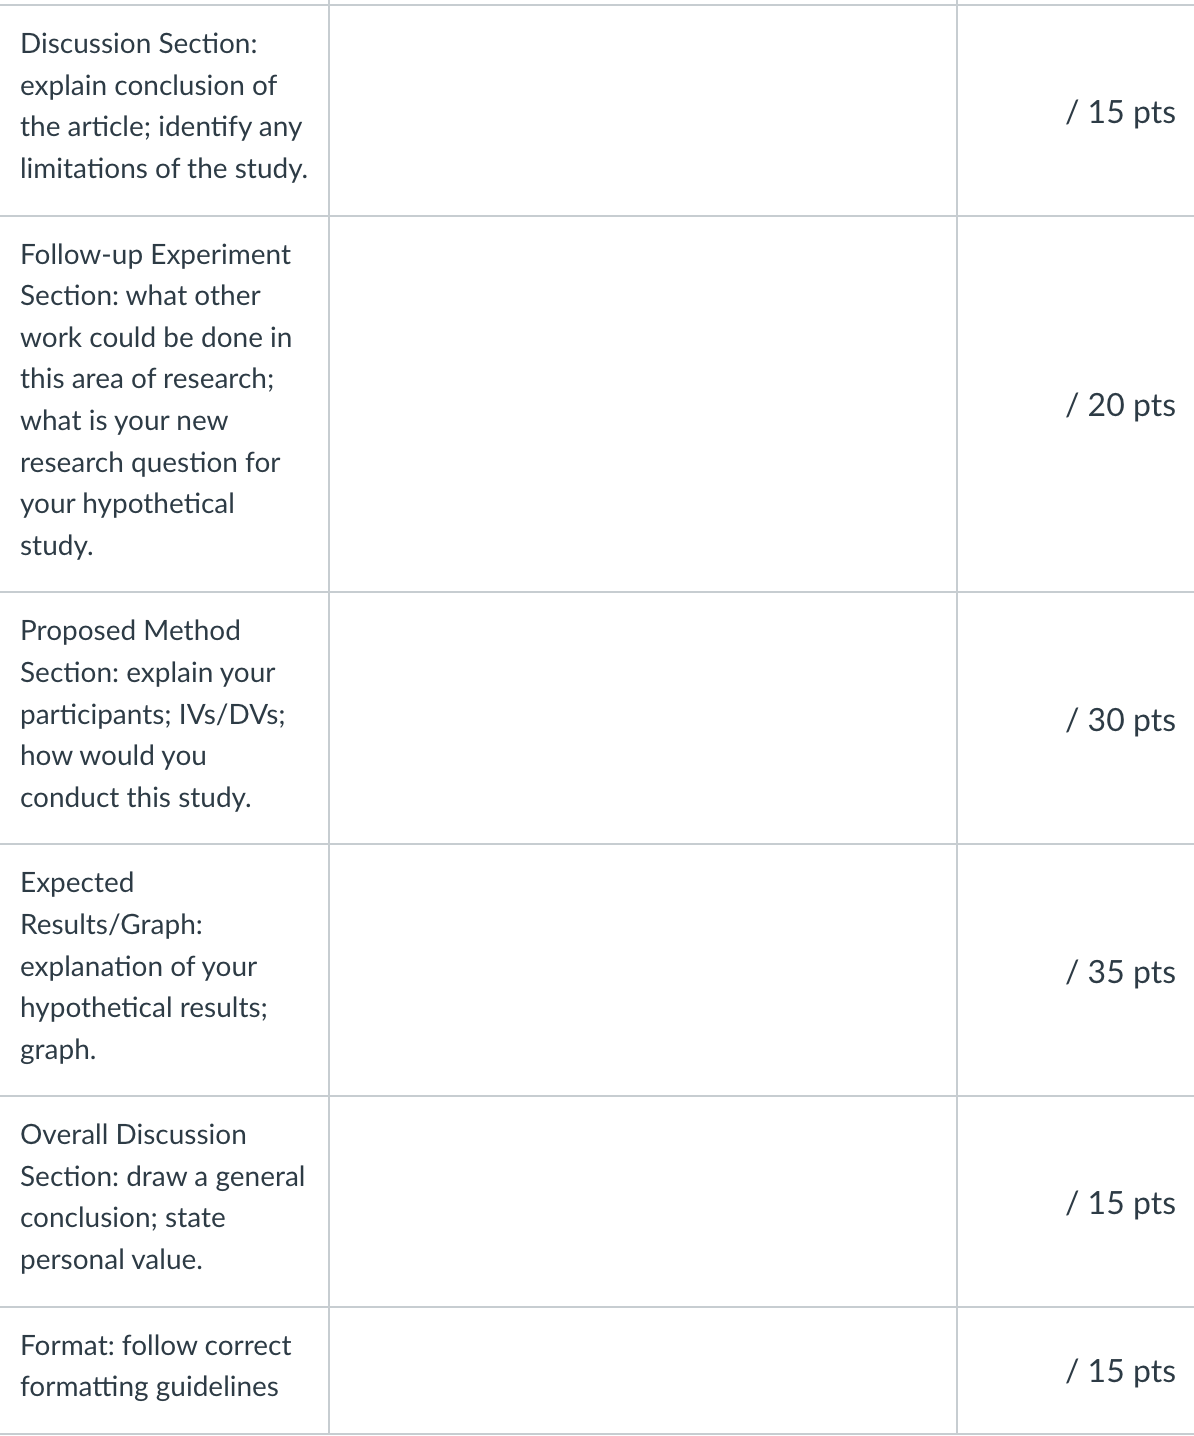
Task: Click the 15 pts score for Overall Discussion
Action: (1120, 1203)
